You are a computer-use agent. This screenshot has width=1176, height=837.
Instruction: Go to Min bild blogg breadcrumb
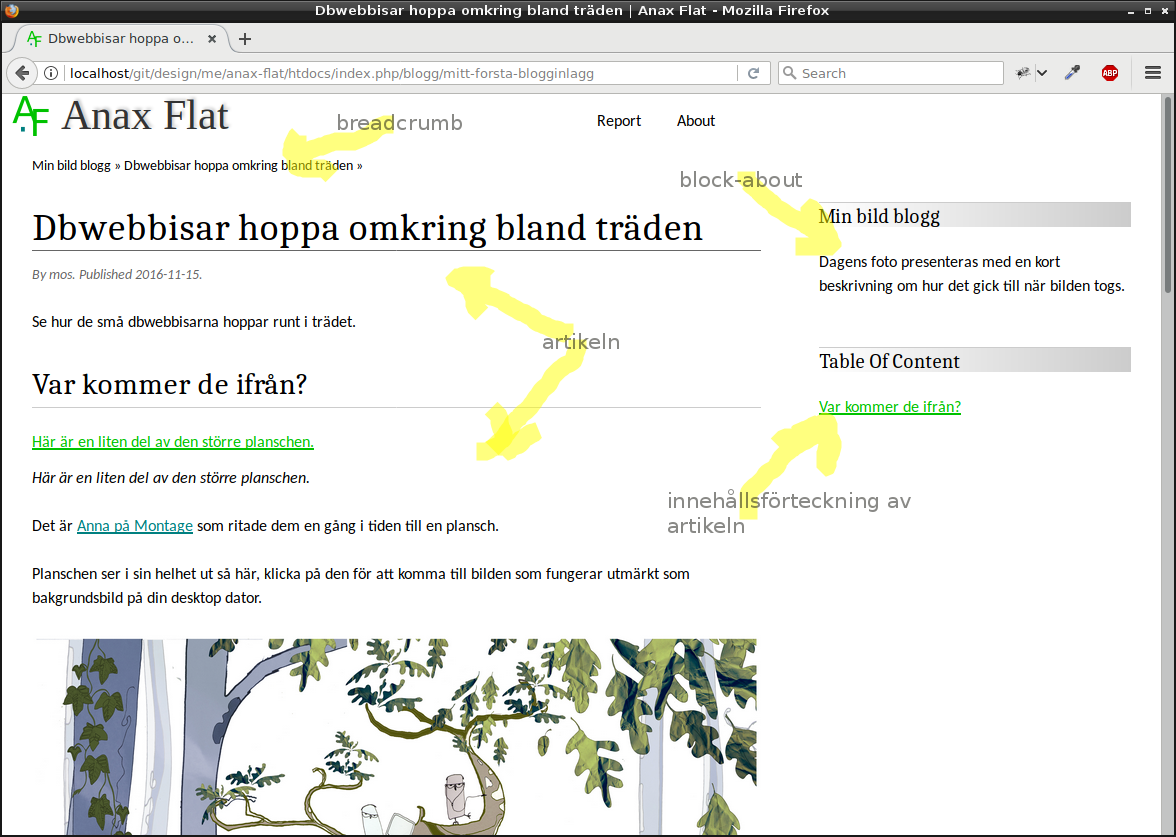point(71,165)
